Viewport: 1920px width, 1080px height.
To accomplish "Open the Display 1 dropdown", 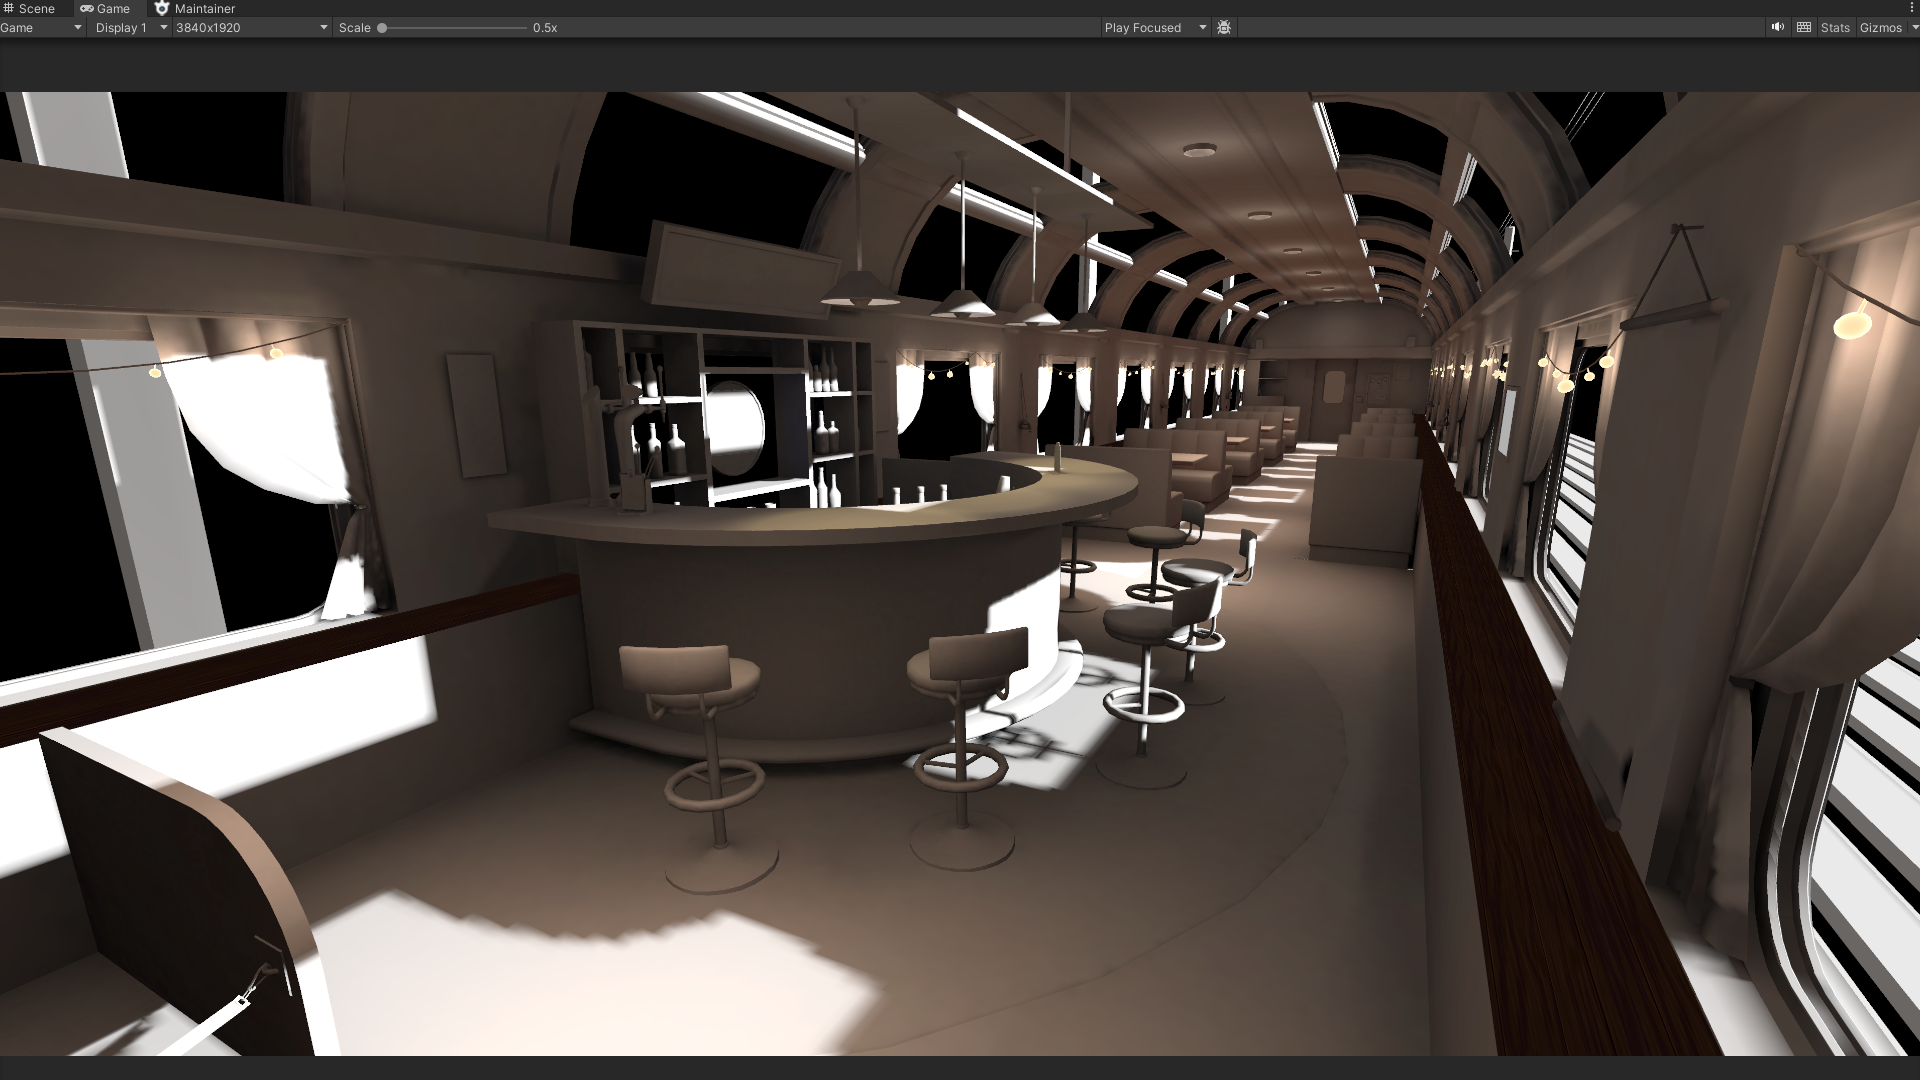I will [x=130, y=27].
